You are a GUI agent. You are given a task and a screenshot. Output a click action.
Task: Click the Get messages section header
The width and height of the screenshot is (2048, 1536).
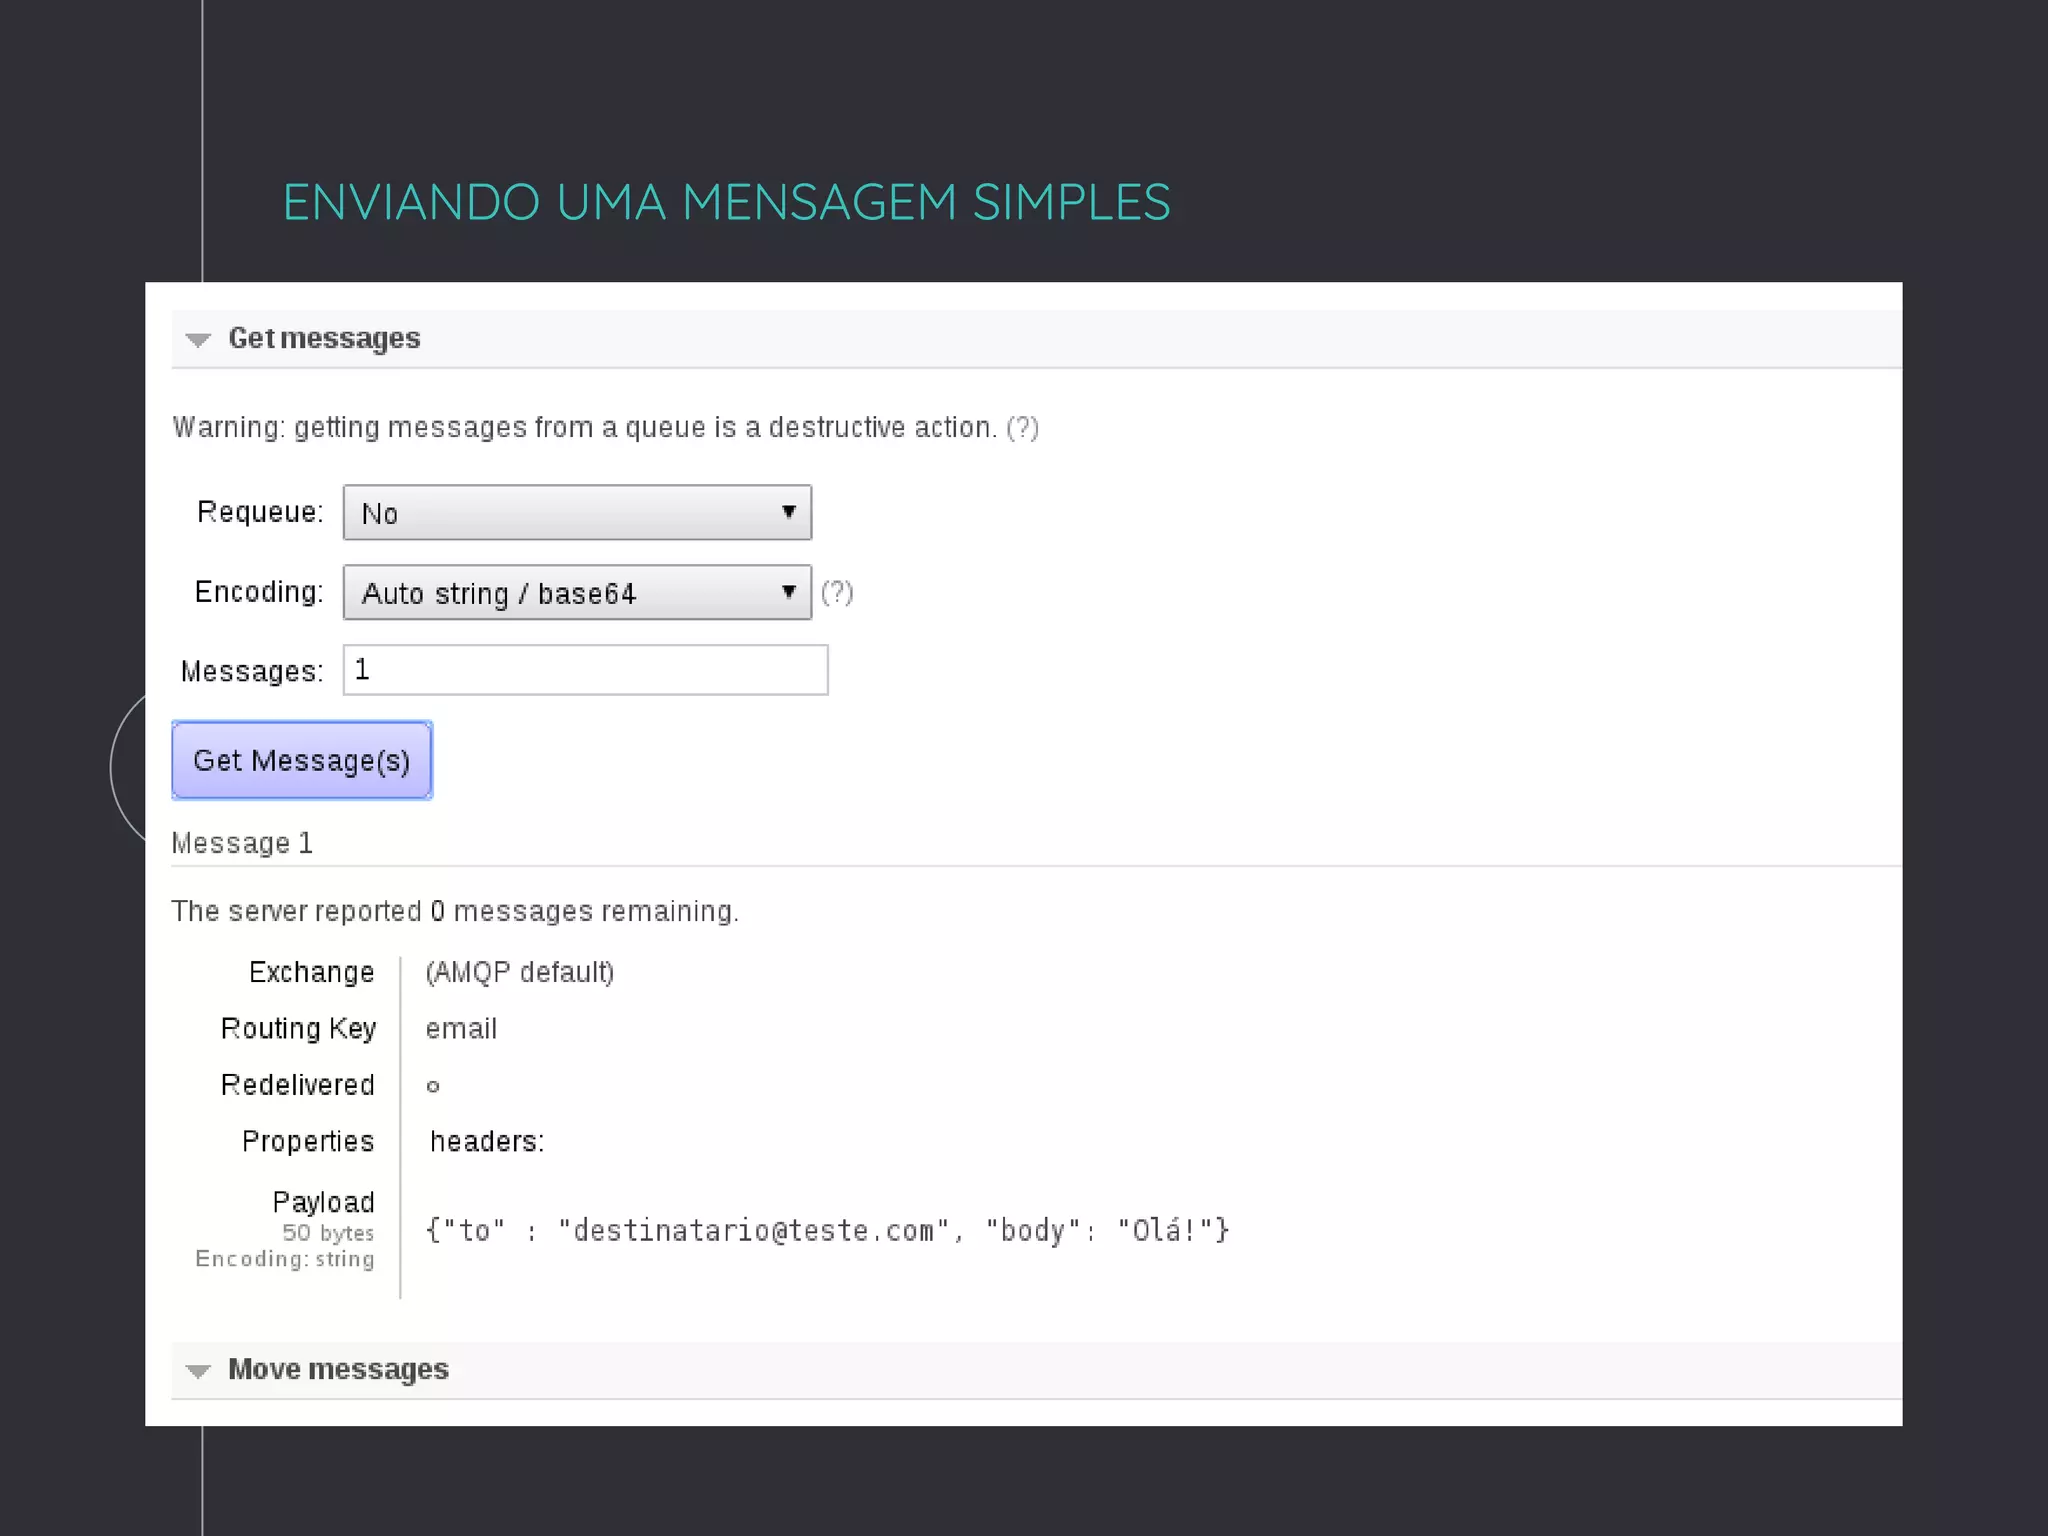click(x=324, y=338)
